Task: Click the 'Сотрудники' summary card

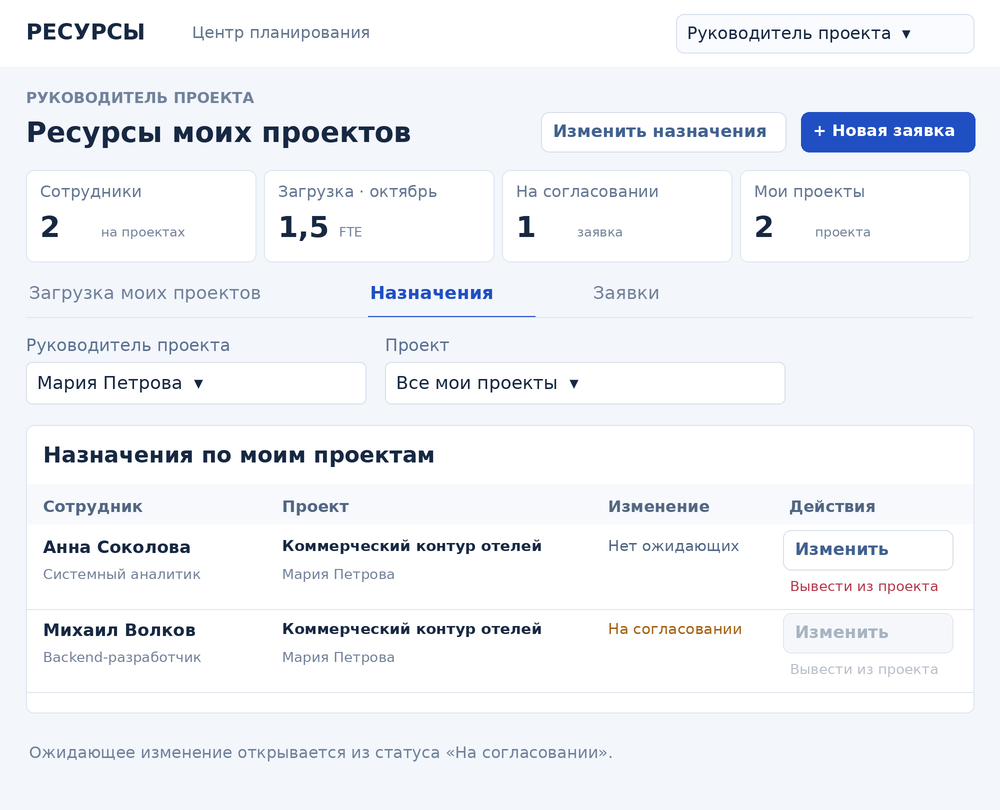Action: coord(141,216)
